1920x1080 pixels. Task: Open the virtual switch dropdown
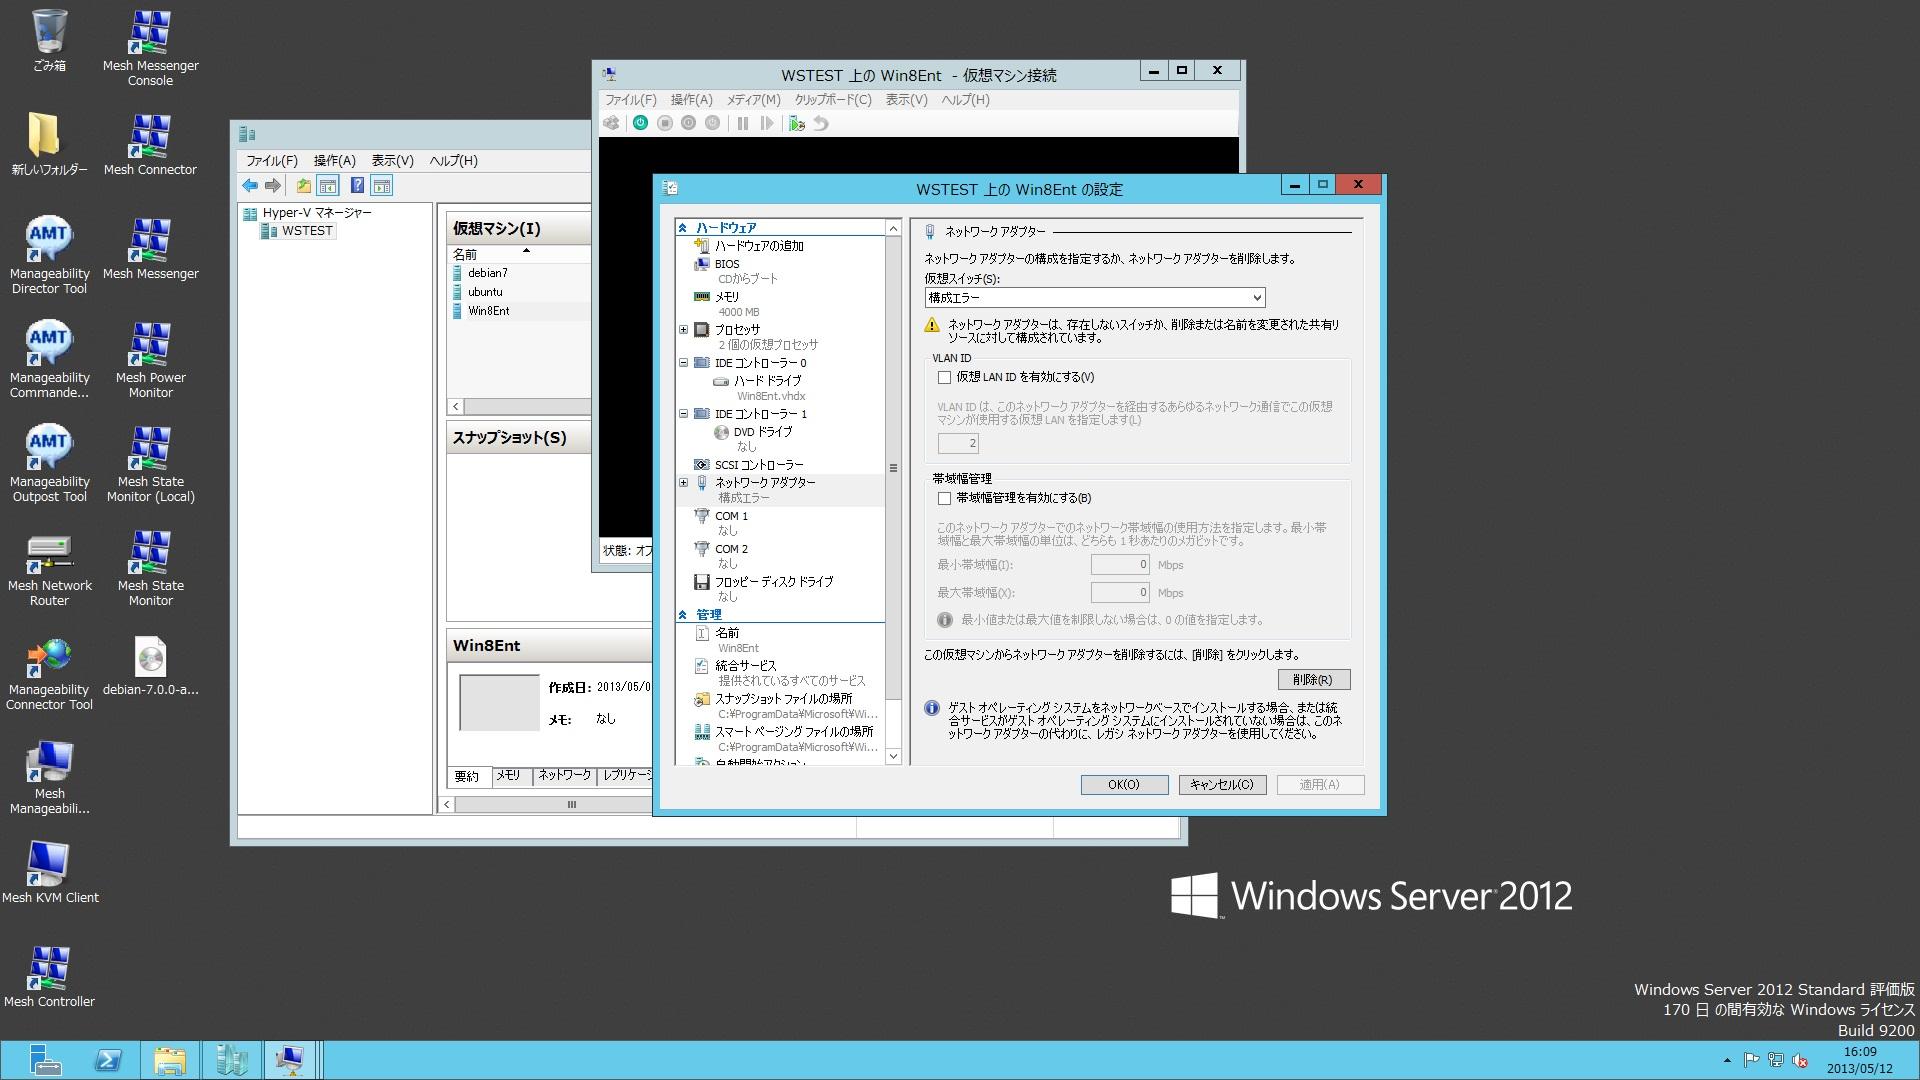click(x=1094, y=298)
